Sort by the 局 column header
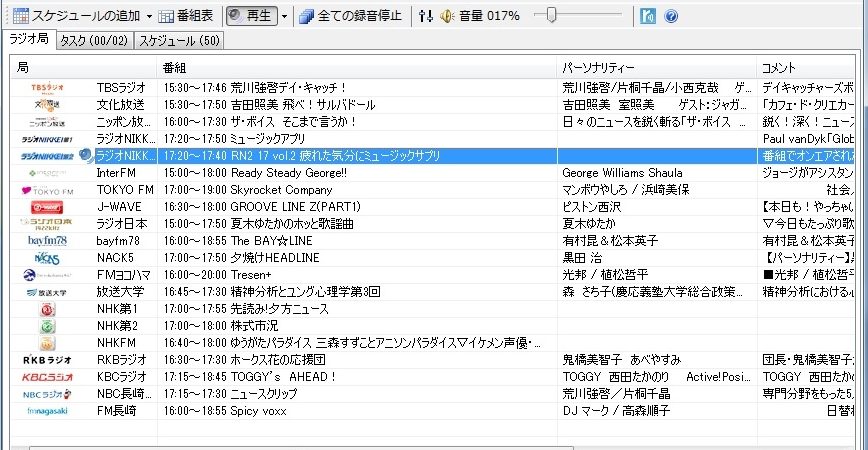 [83, 68]
